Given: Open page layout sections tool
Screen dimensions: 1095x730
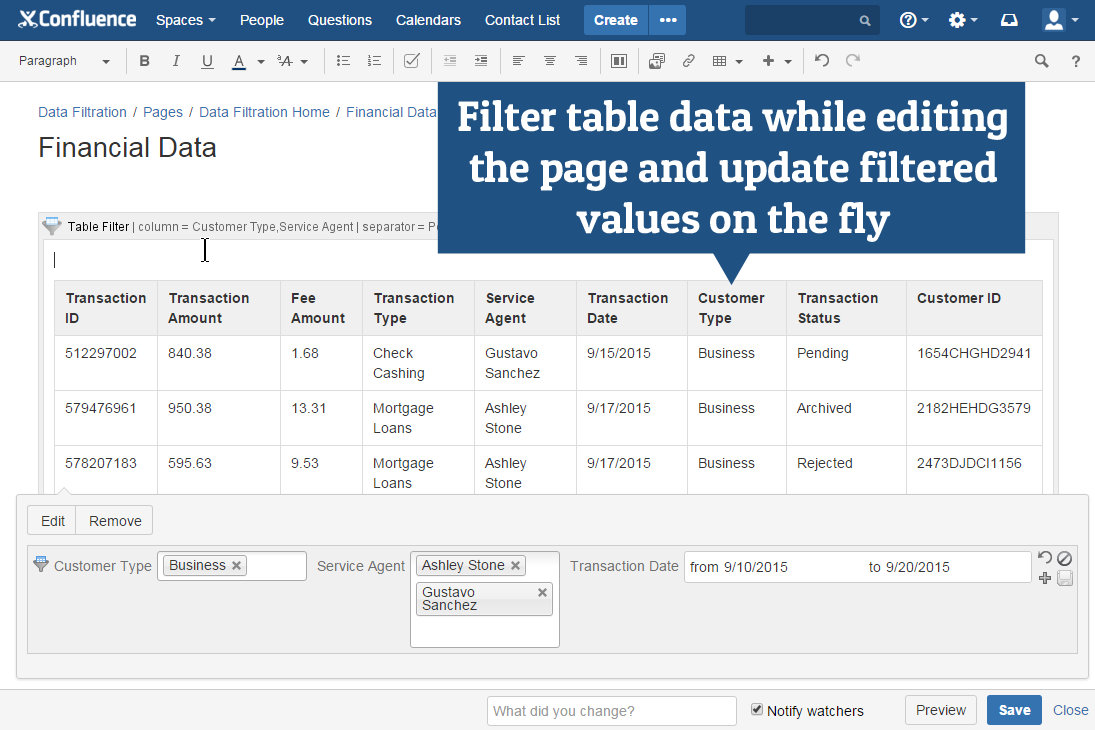Looking at the screenshot, I should tap(619, 61).
